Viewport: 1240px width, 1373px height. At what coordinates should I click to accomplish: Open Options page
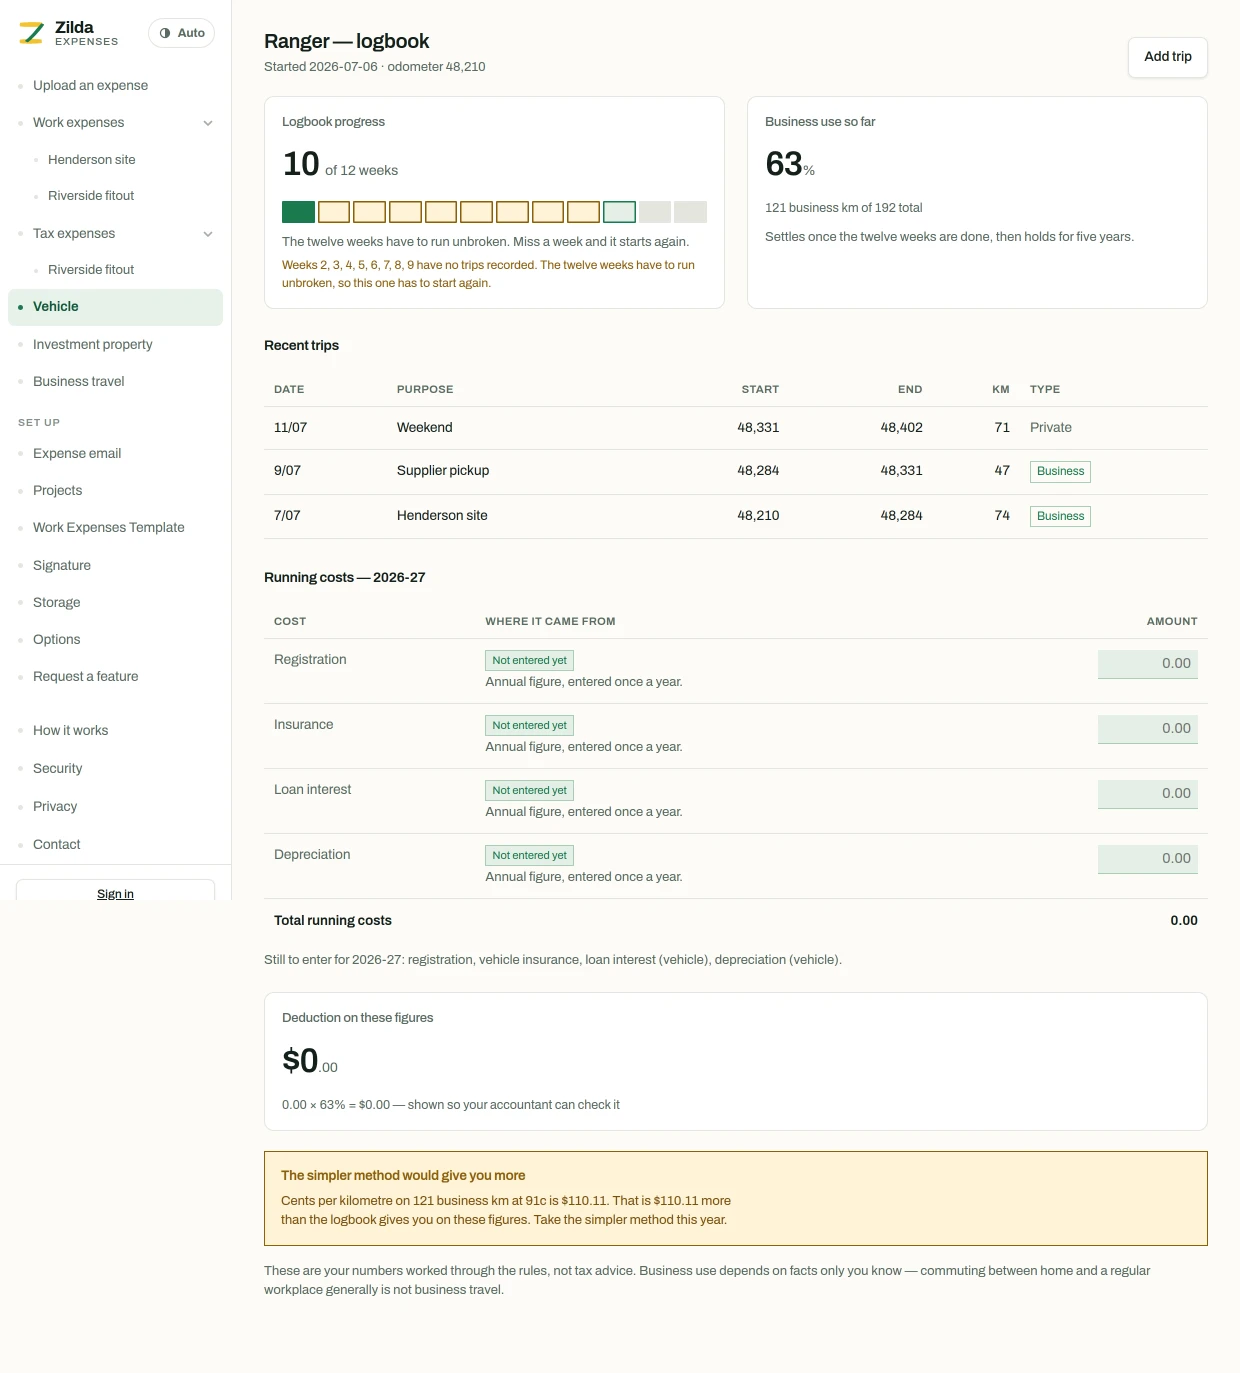tap(56, 640)
